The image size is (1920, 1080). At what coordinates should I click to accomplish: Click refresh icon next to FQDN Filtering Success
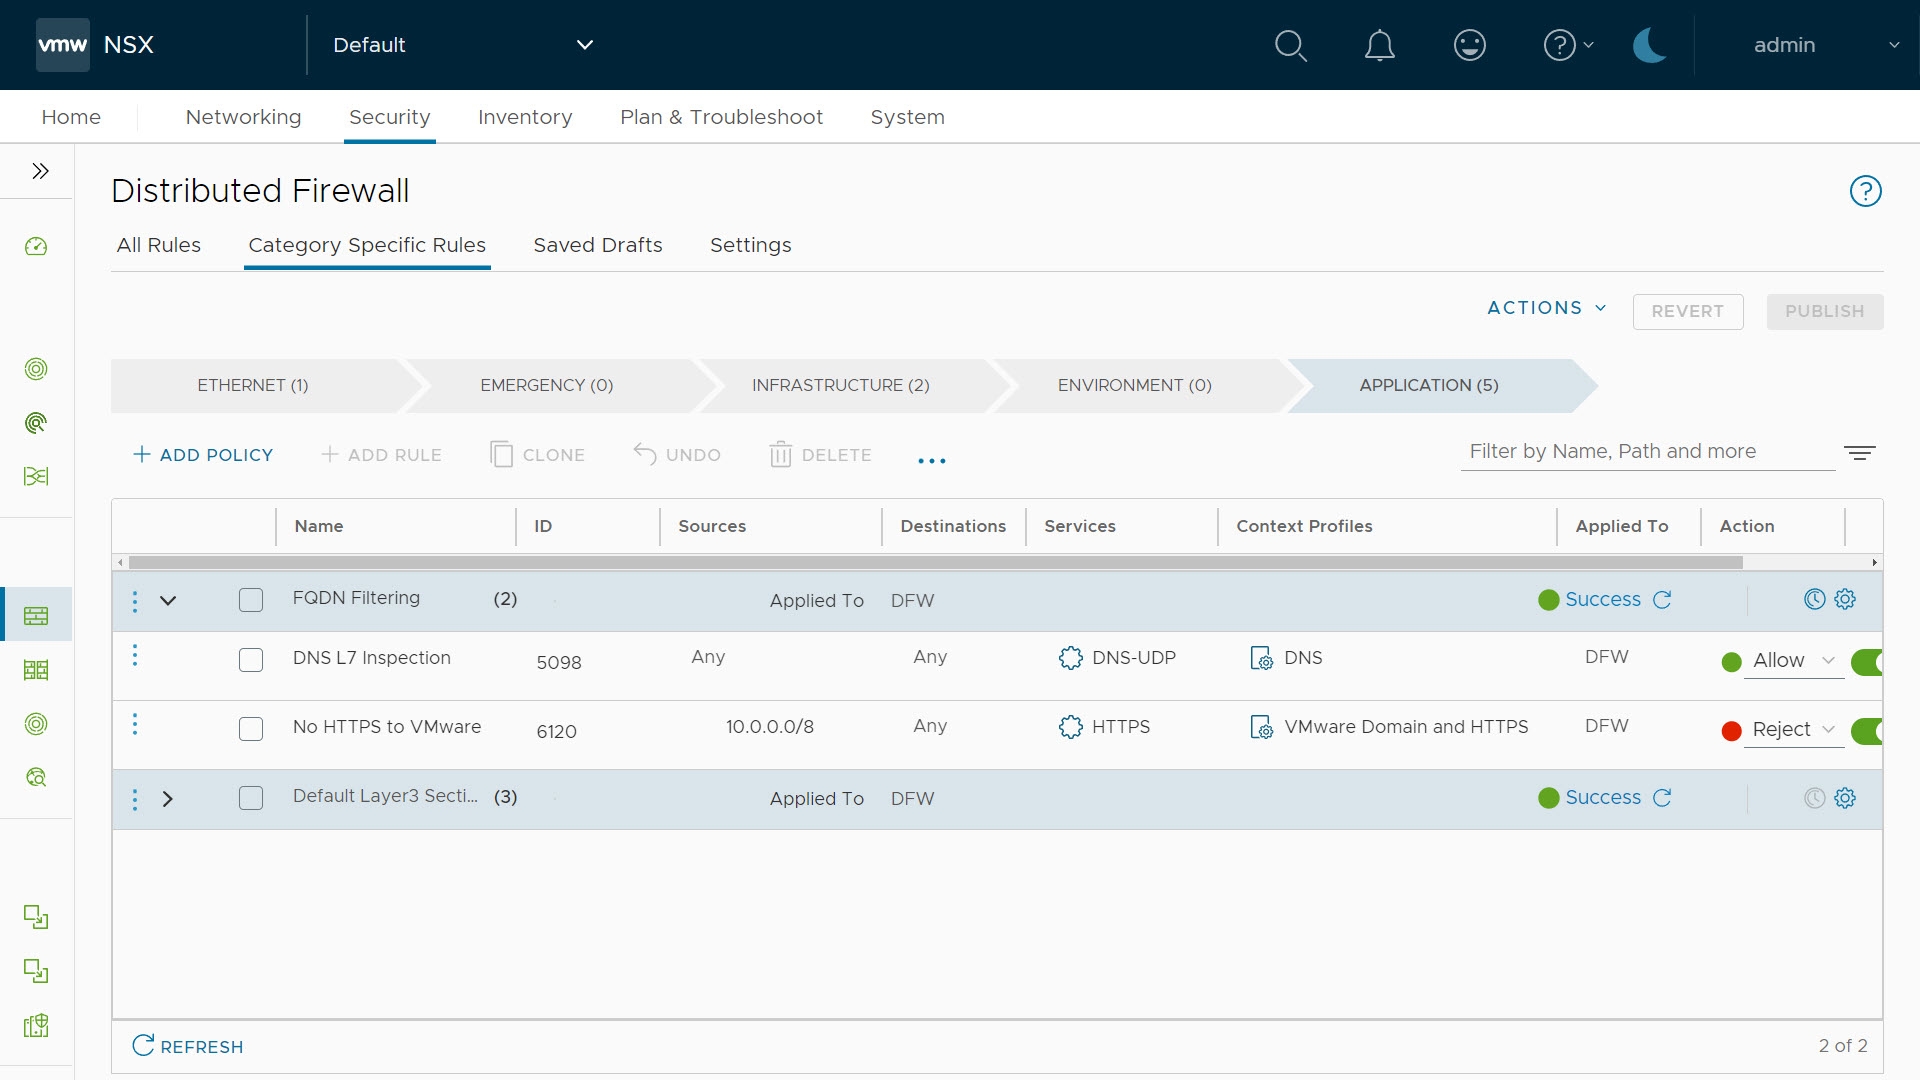point(1662,599)
